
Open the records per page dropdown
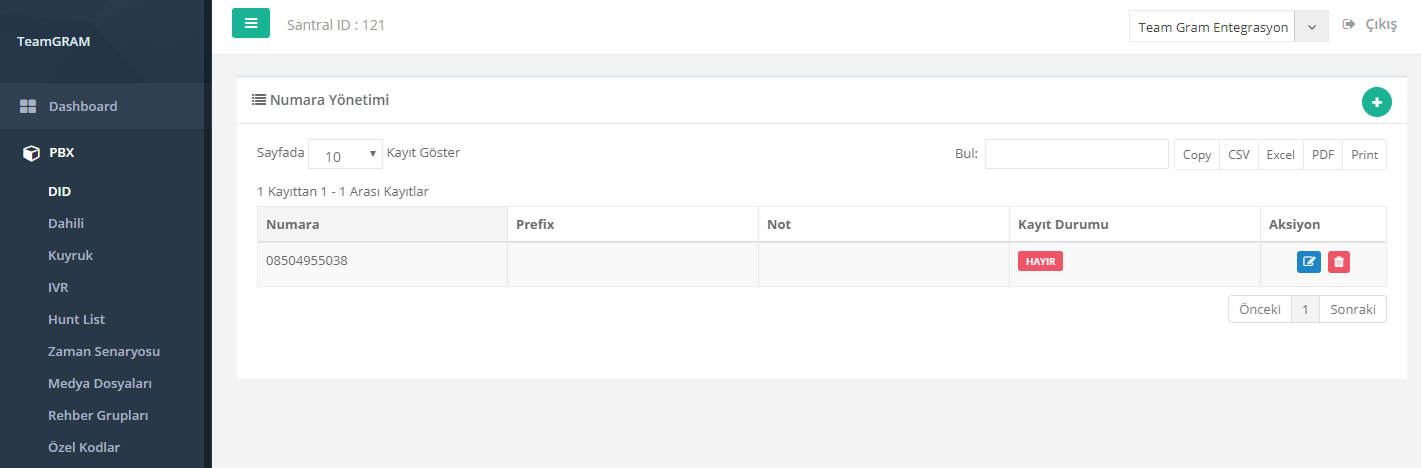click(x=345, y=154)
